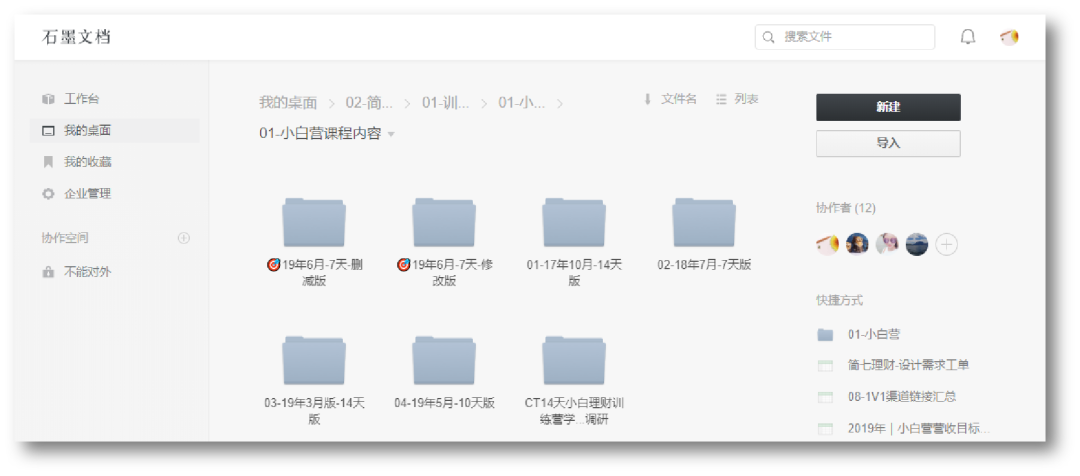Viewport: 1080px width, 476px height.
Task: Add a new 协作空间 with plus icon
Action: [183, 238]
